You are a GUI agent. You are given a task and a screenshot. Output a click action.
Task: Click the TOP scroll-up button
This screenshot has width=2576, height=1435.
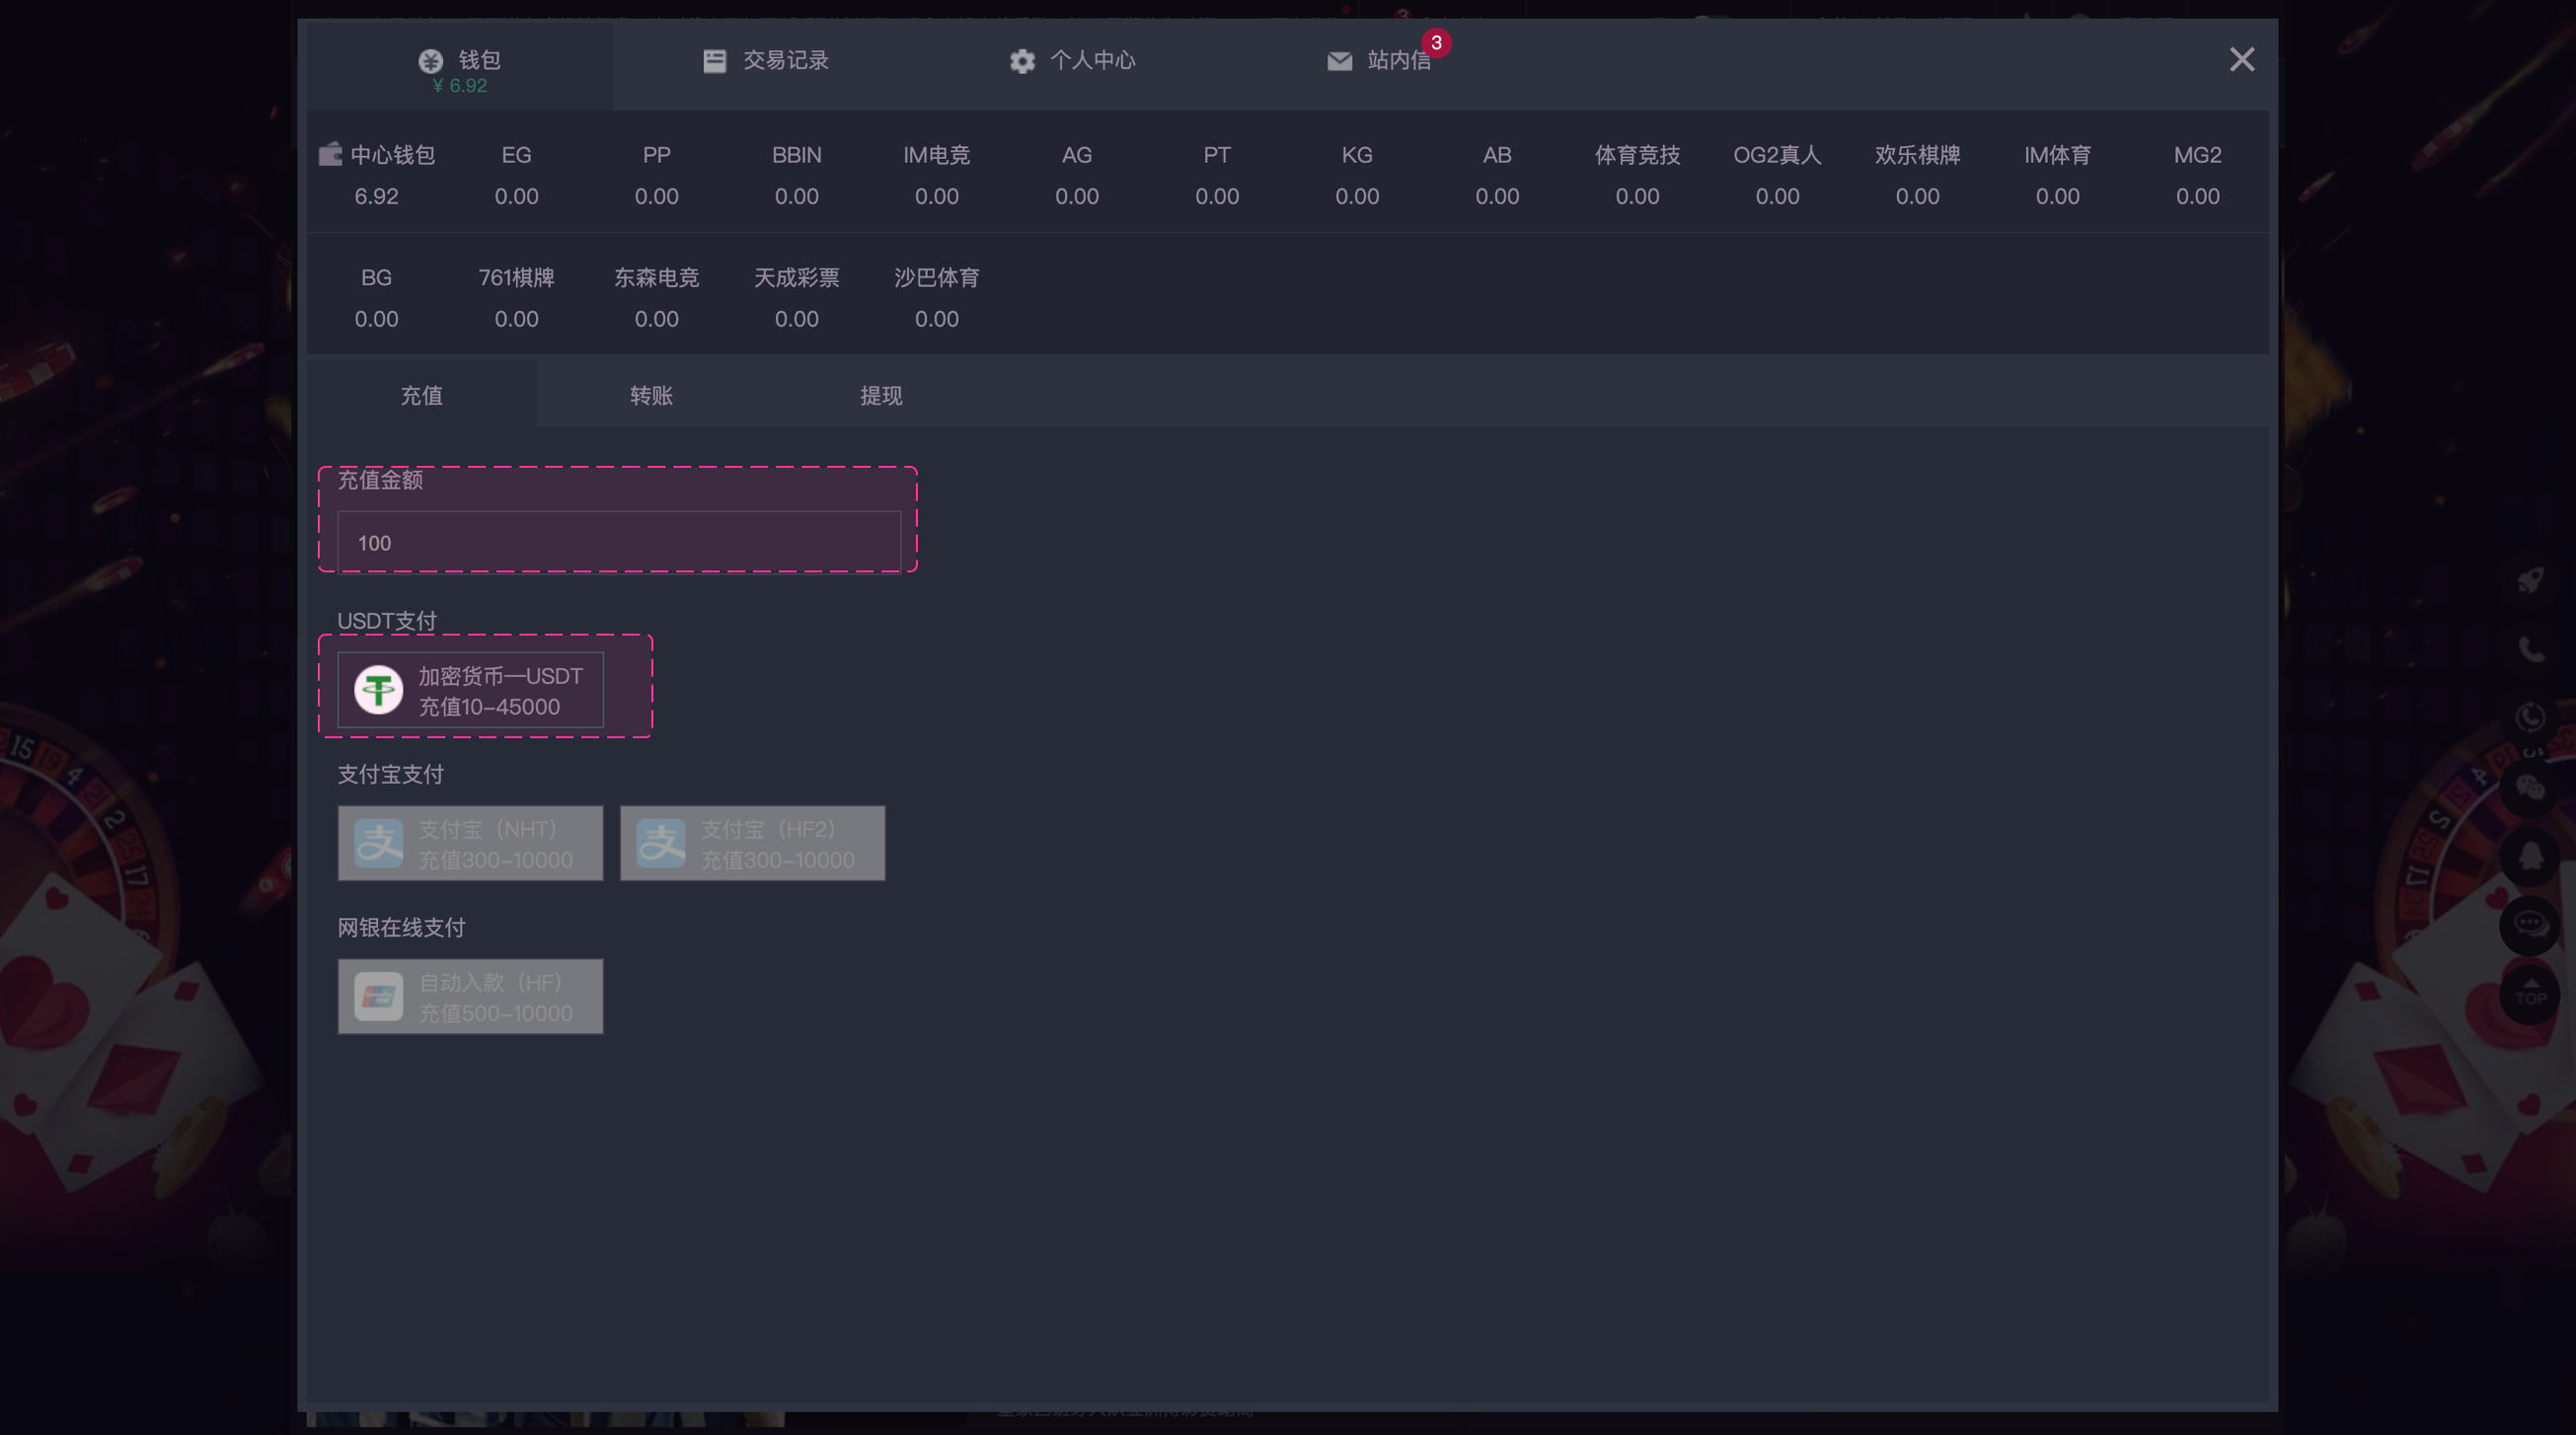tap(2531, 993)
